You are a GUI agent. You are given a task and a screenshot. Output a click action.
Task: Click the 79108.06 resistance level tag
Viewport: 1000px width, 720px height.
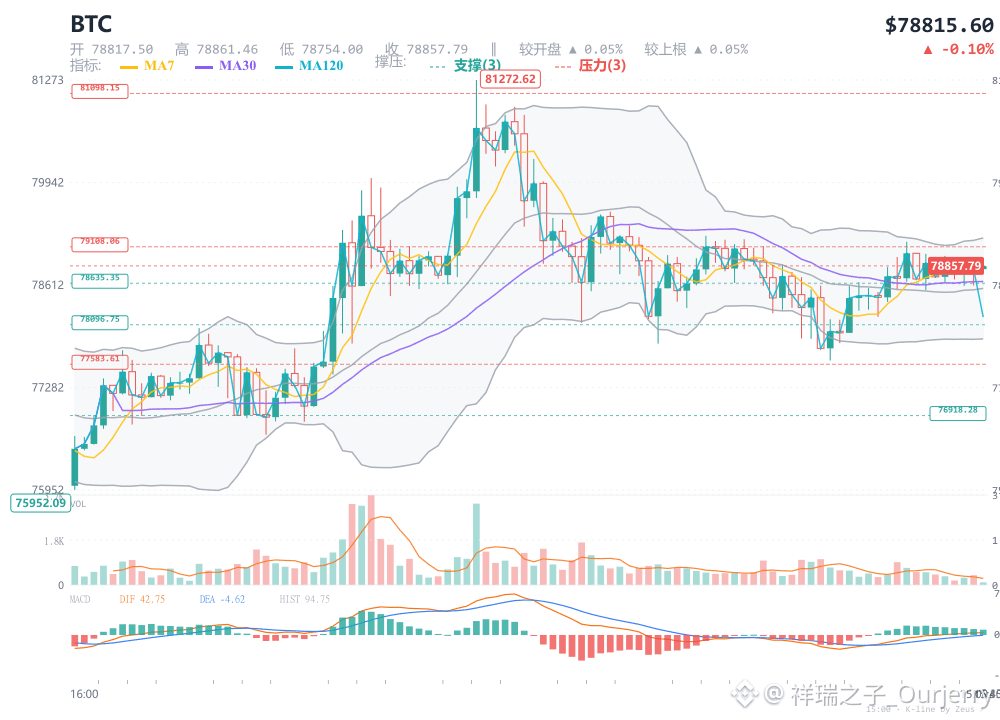pos(99,244)
